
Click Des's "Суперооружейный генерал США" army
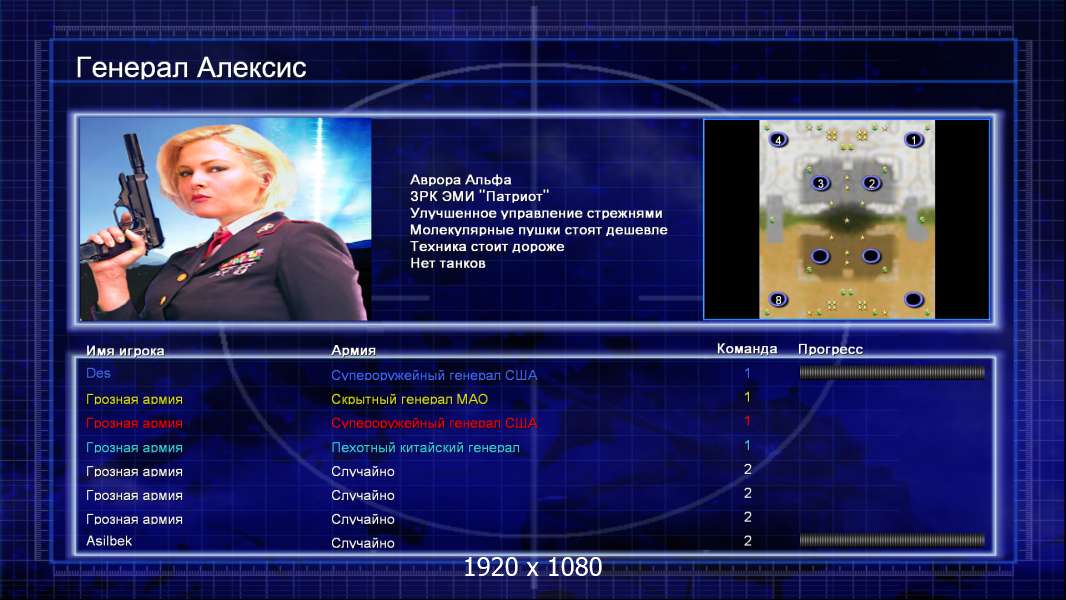[434, 375]
